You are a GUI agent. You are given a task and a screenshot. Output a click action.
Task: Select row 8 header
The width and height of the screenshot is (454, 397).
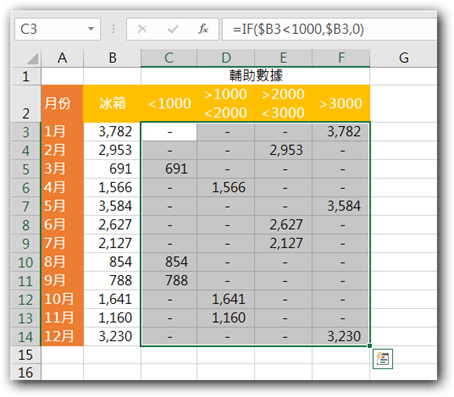click(x=26, y=225)
